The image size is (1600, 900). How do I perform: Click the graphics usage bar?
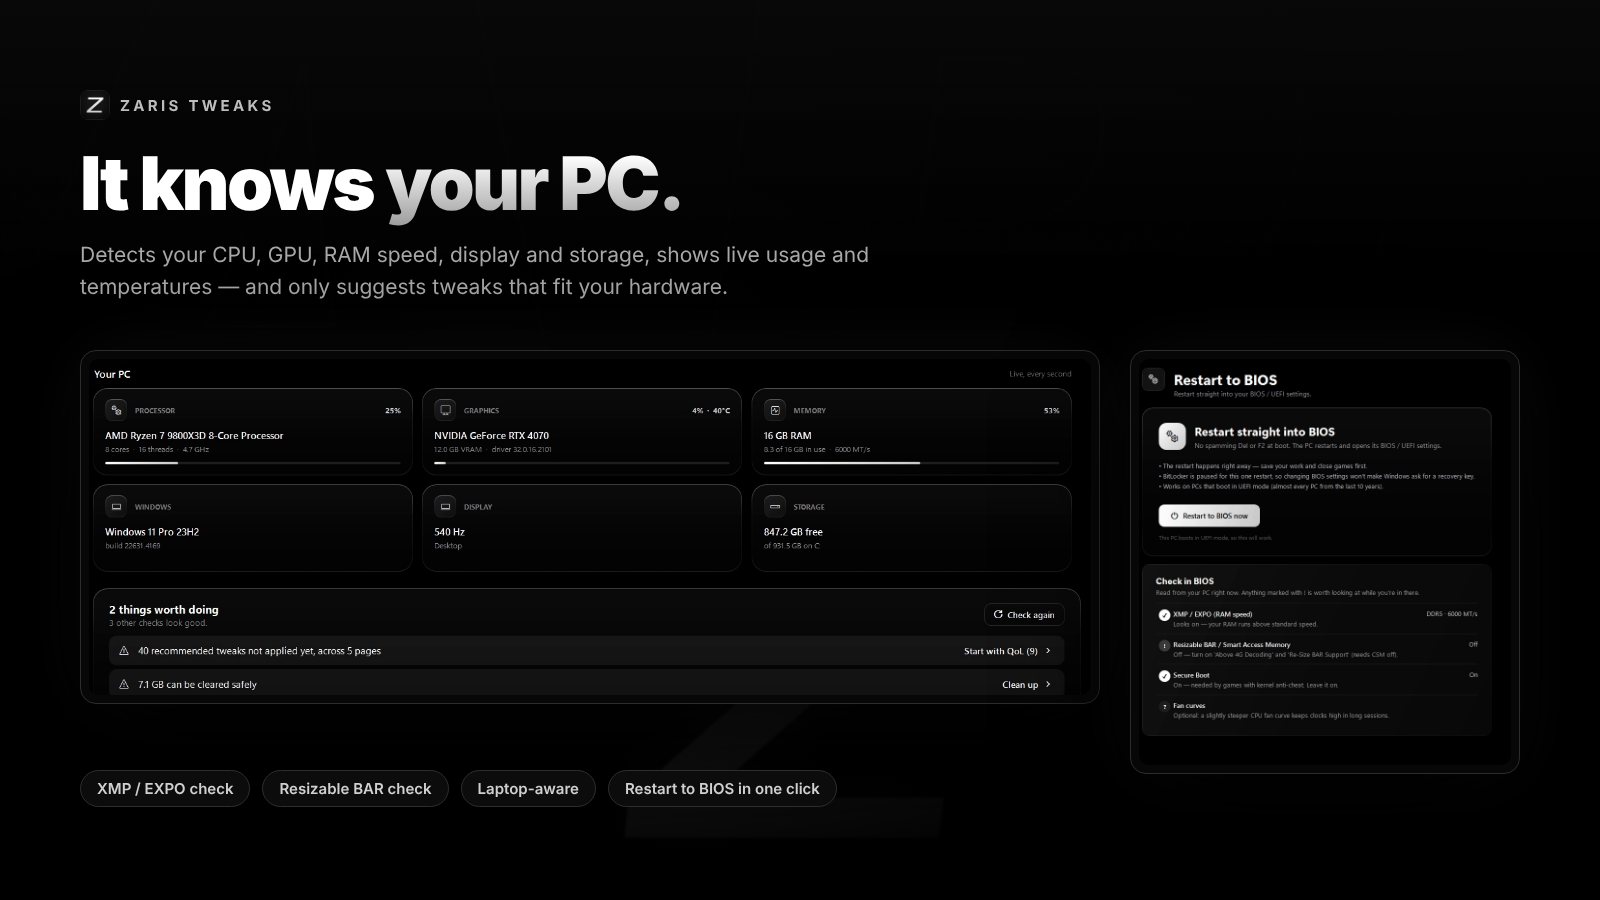[582, 463]
